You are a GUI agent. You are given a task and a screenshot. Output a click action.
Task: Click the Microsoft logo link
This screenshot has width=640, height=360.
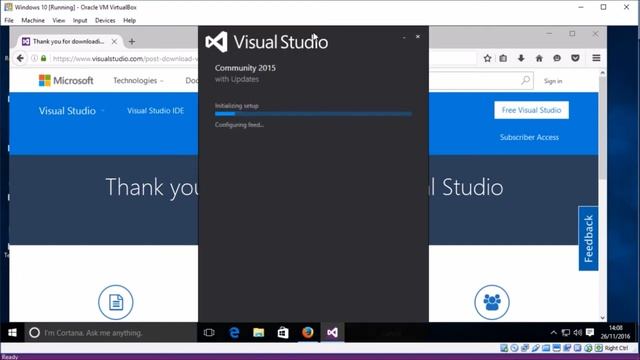click(x=66, y=80)
